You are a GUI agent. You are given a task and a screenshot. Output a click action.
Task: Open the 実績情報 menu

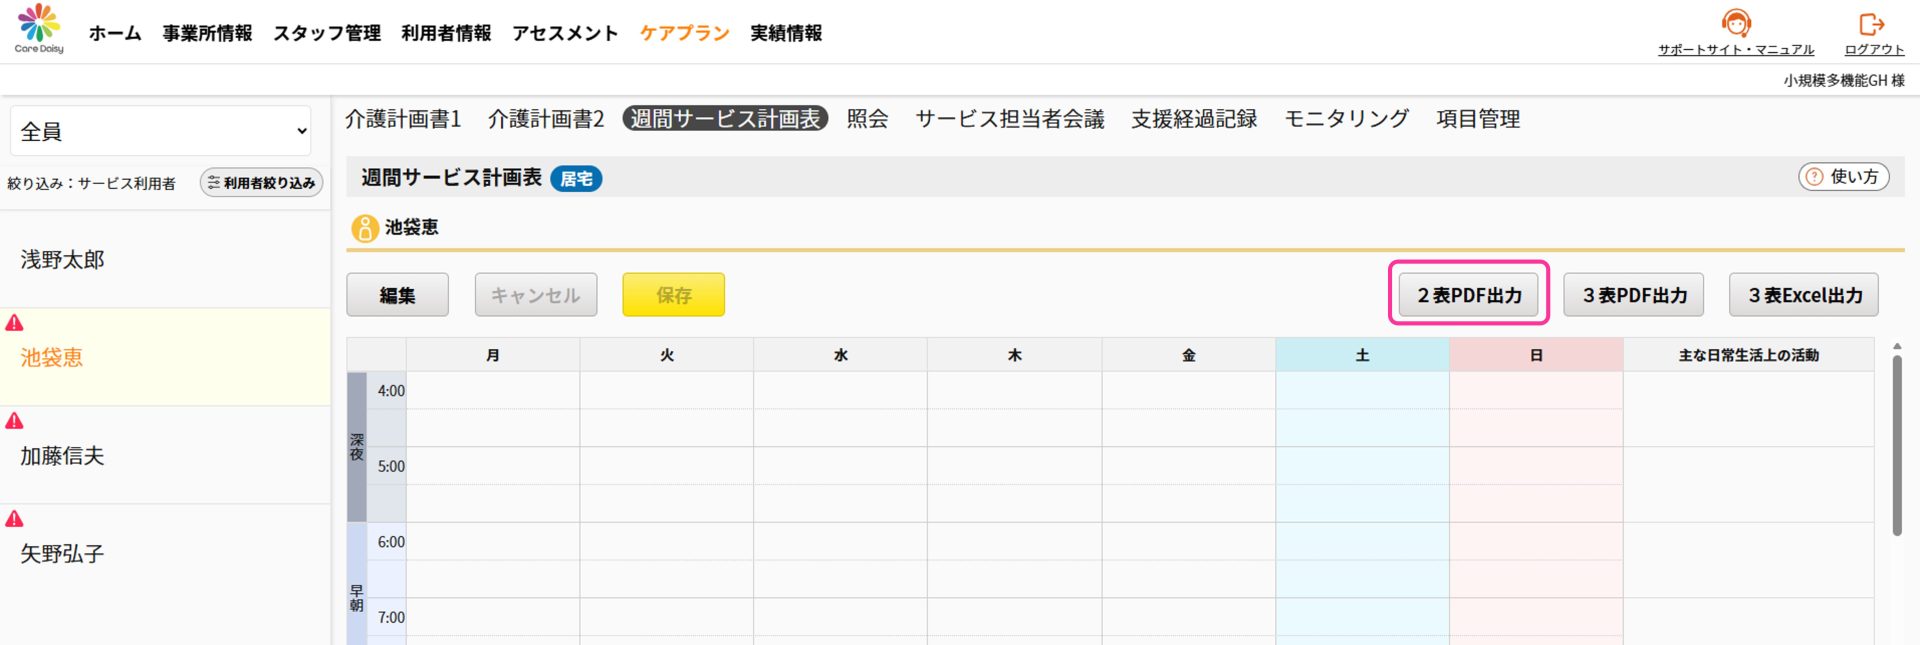[x=786, y=33]
